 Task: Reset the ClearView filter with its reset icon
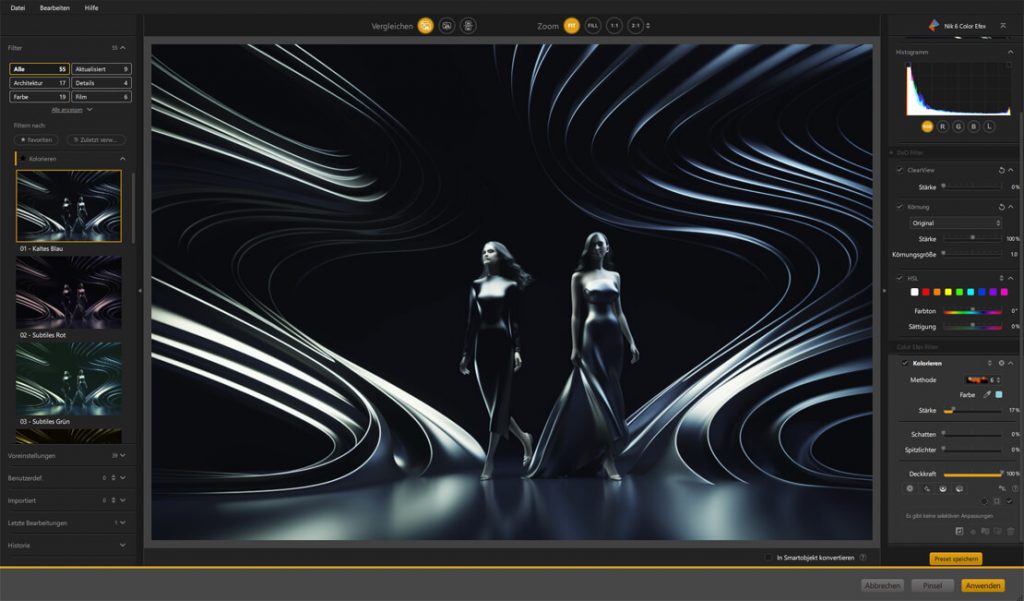point(1002,171)
